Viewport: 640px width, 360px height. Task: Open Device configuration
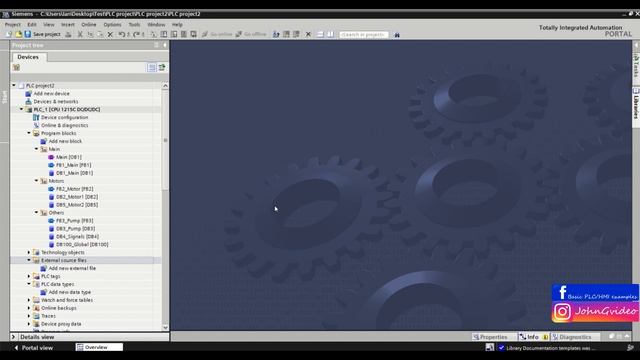[x=64, y=118]
